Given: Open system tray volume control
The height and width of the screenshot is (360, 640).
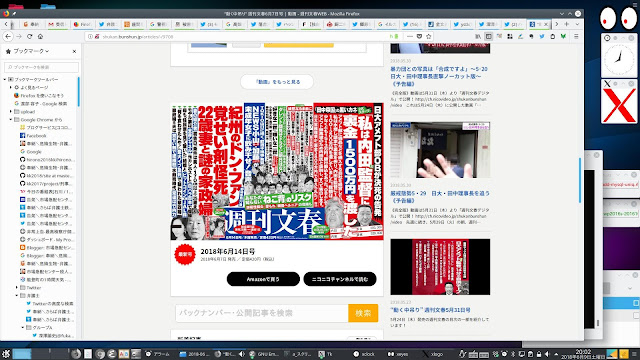Looking at the screenshot, I should (x=547, y=354).
